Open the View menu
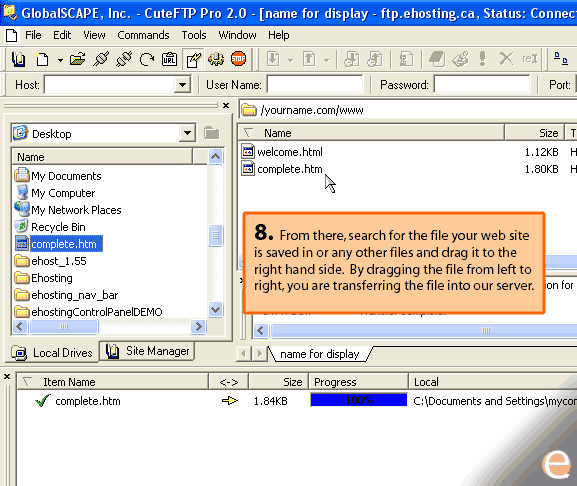This screenshot has height=486, width=577. pyautogui.click(x=94, y=35)
